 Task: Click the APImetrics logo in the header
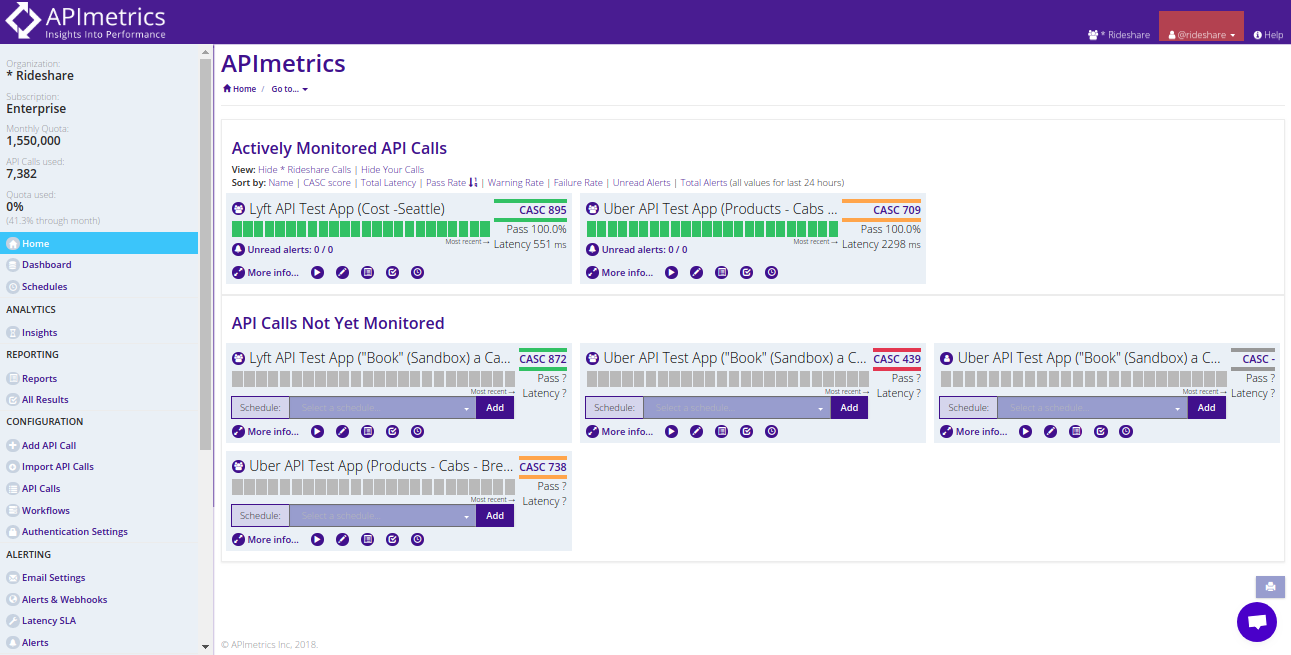(x=86, y=21)
